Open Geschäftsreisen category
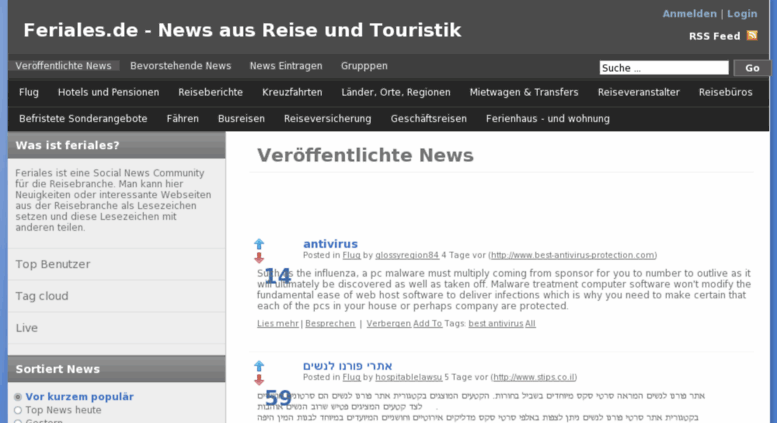777x423 pixels. [x=429, y=118]
